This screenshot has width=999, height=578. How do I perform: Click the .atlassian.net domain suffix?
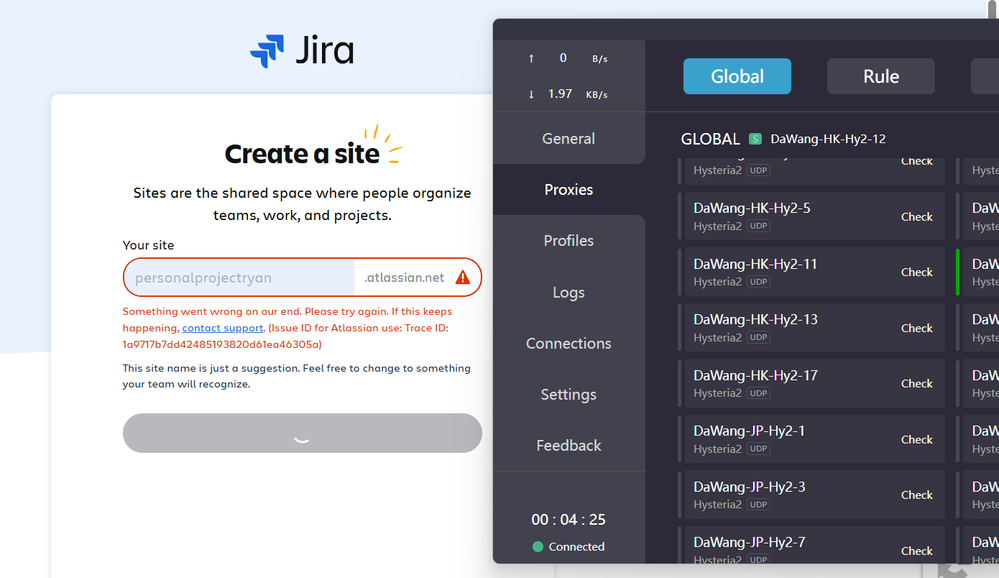pos(404,277)
